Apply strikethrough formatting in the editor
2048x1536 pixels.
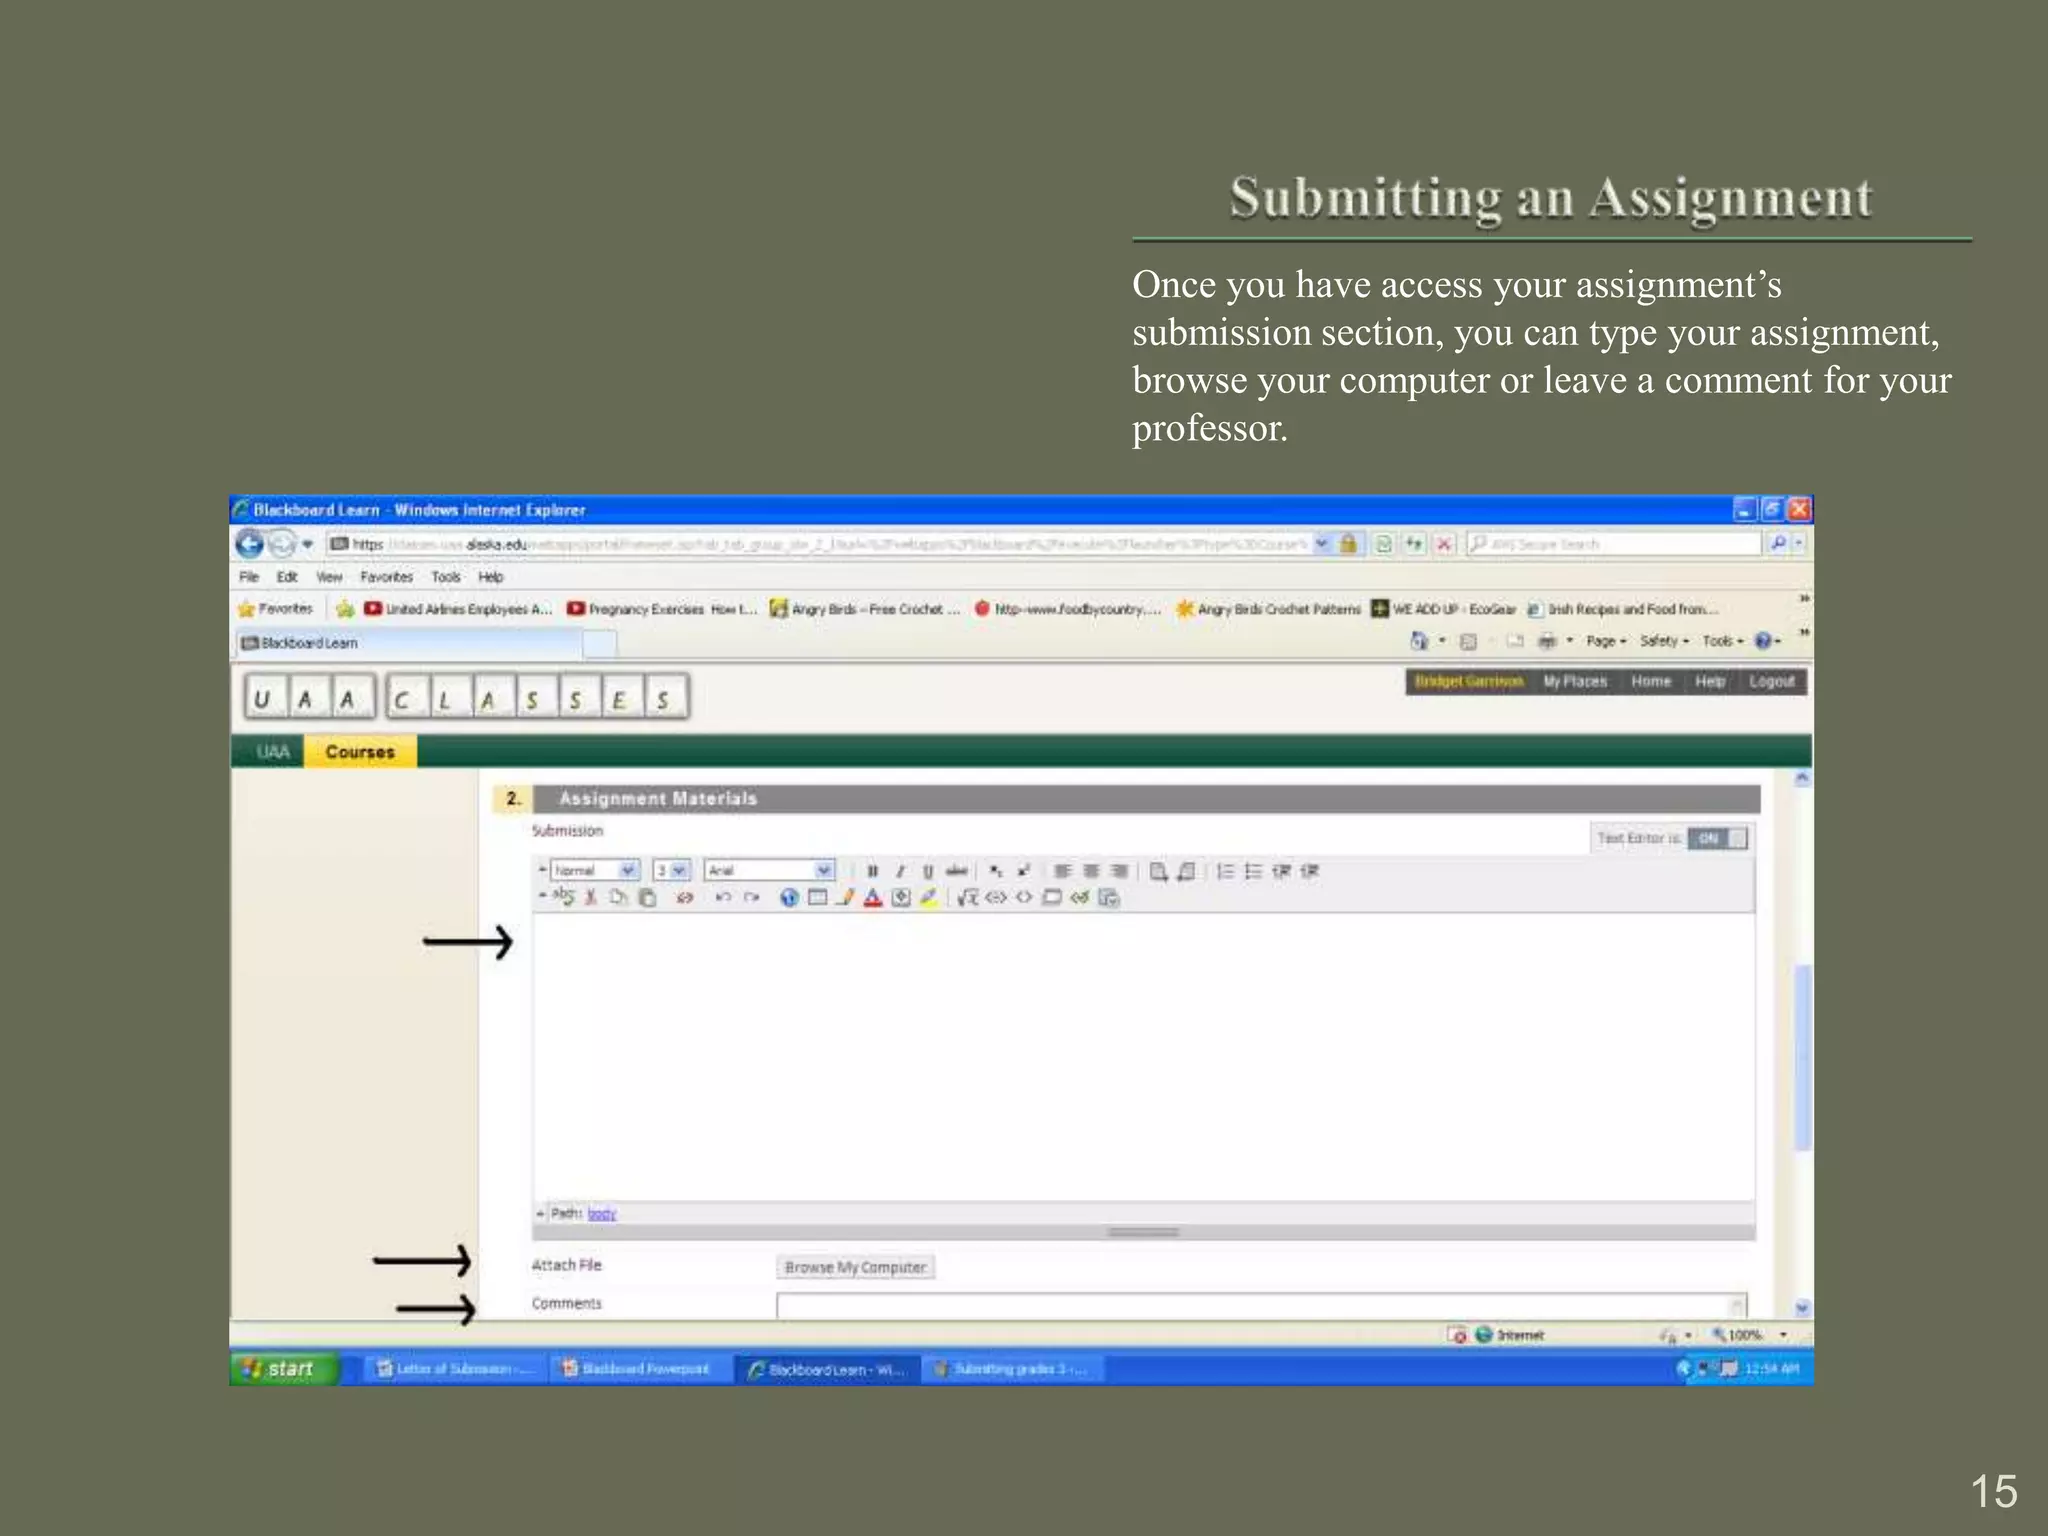pyautogui.click(x=956, y=871)
